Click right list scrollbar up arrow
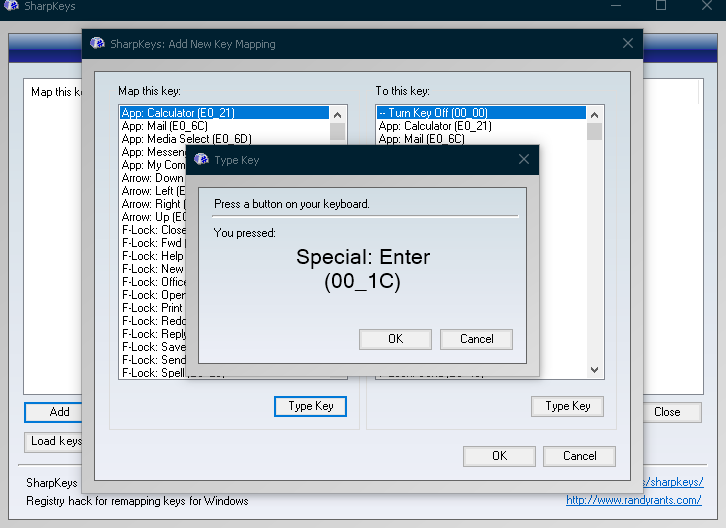The height and width of the screenshot is (528, 726). [595, 114]
